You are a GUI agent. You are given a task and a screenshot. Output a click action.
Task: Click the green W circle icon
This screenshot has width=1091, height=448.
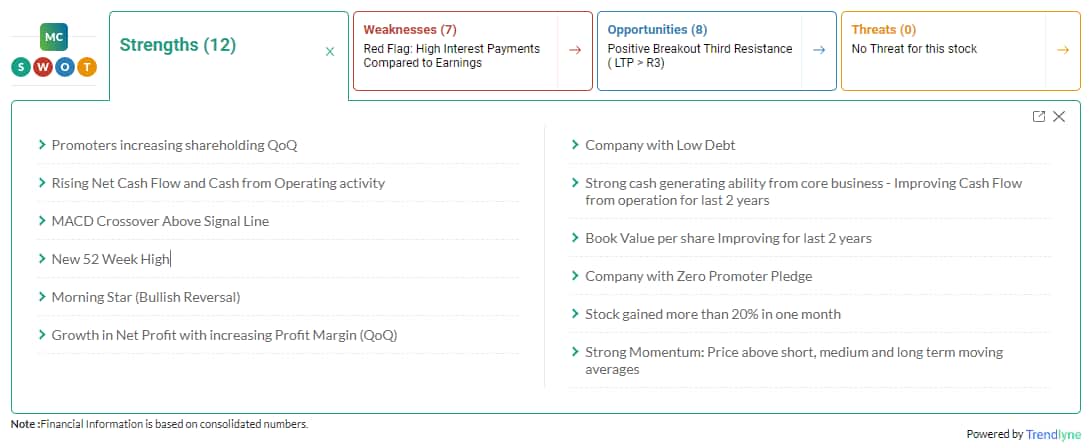point(43,67)
